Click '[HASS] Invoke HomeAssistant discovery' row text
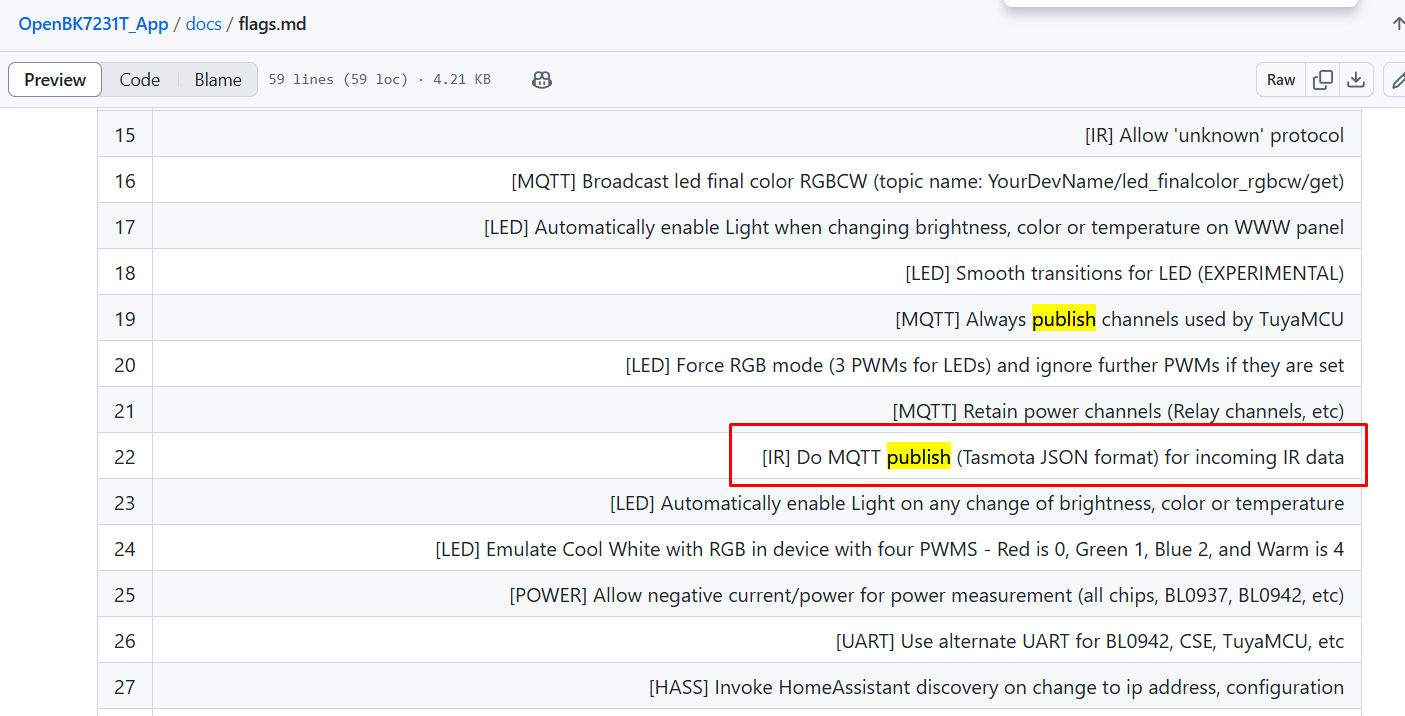1405x716 pixels. pyautogui.click(x=997, y=687)
